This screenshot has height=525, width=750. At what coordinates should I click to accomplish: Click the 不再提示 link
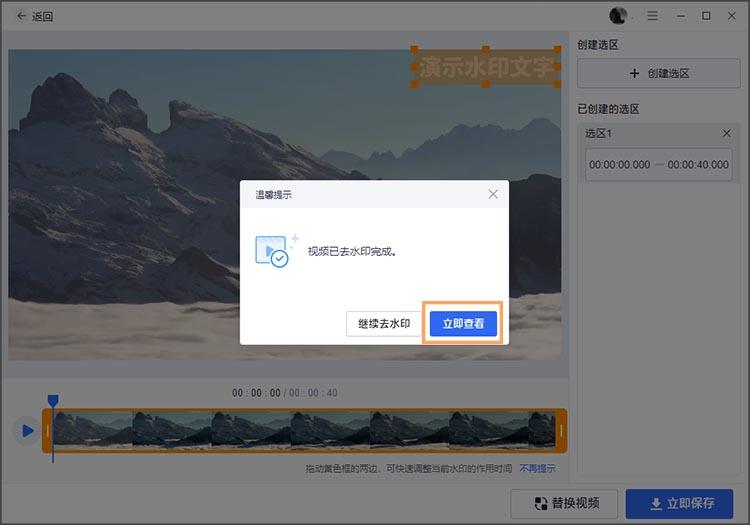(537, 469)
